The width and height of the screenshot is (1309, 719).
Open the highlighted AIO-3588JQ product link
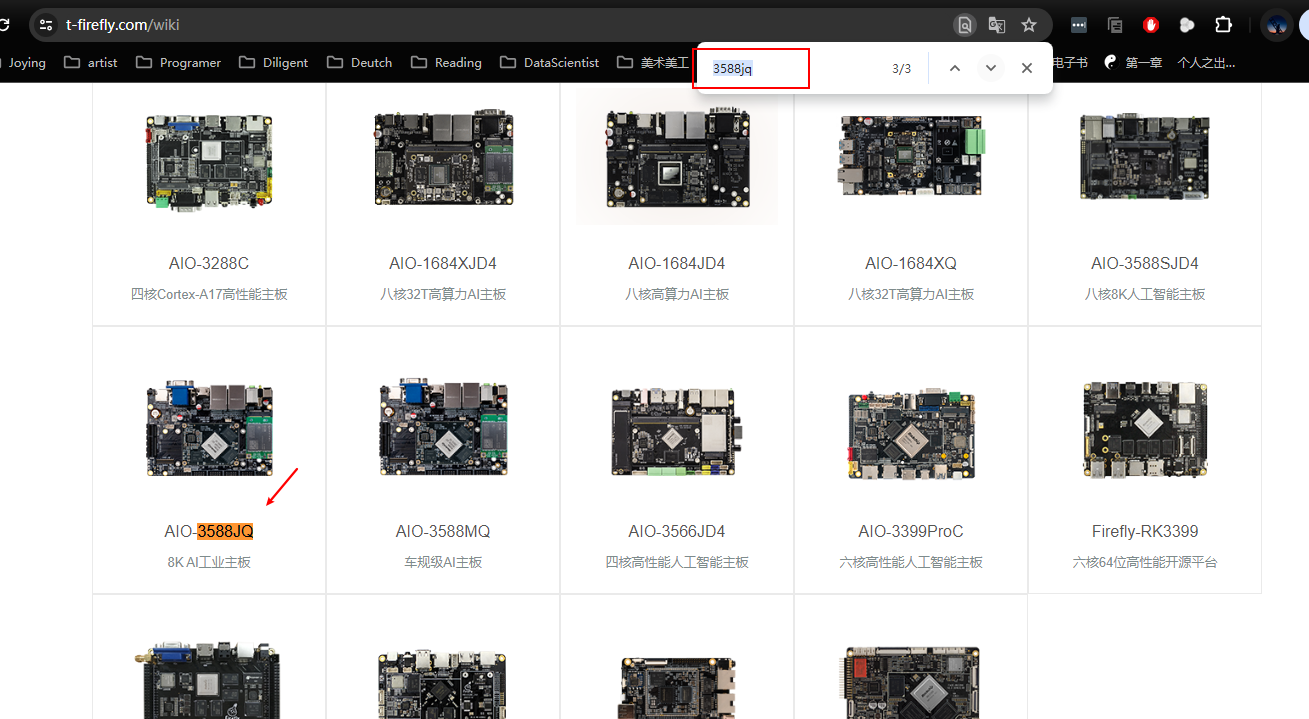(209, 532)
